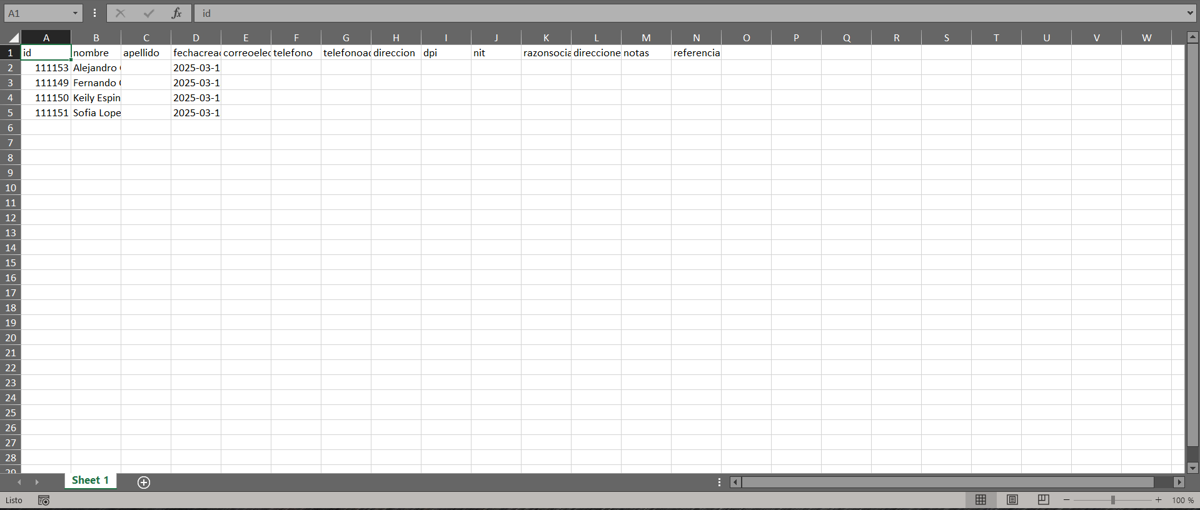Click the cell containing nombre
1200x510 pixels.
pyautogui.click(x=96, y=53)
